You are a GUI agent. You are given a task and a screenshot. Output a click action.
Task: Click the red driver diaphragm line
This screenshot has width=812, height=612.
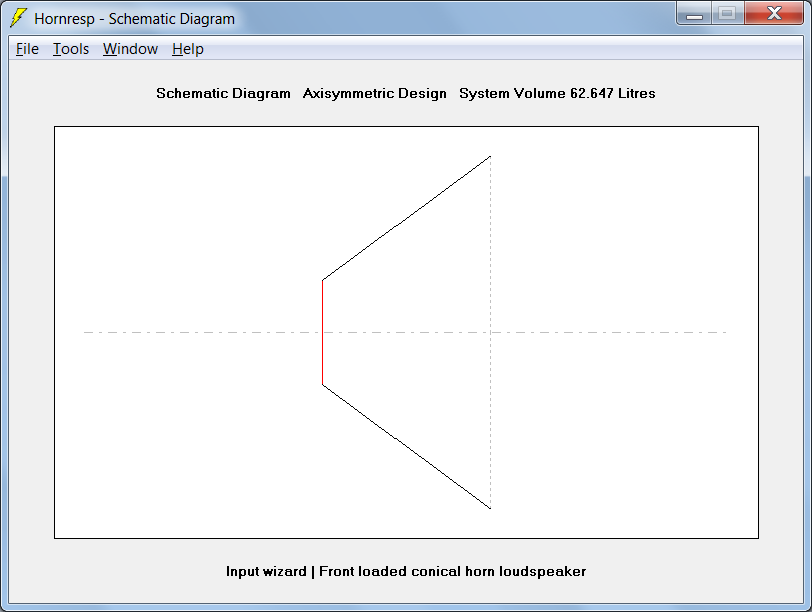click(323, 332)
